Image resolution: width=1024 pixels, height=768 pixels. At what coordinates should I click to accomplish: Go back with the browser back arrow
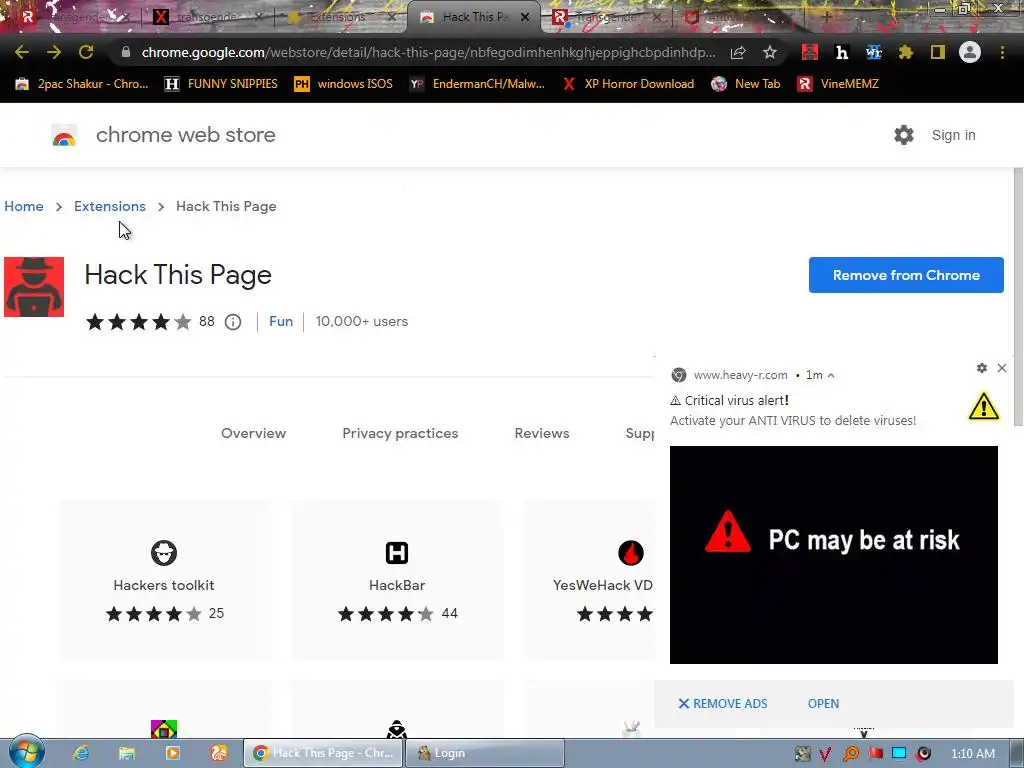click(22, 52)
